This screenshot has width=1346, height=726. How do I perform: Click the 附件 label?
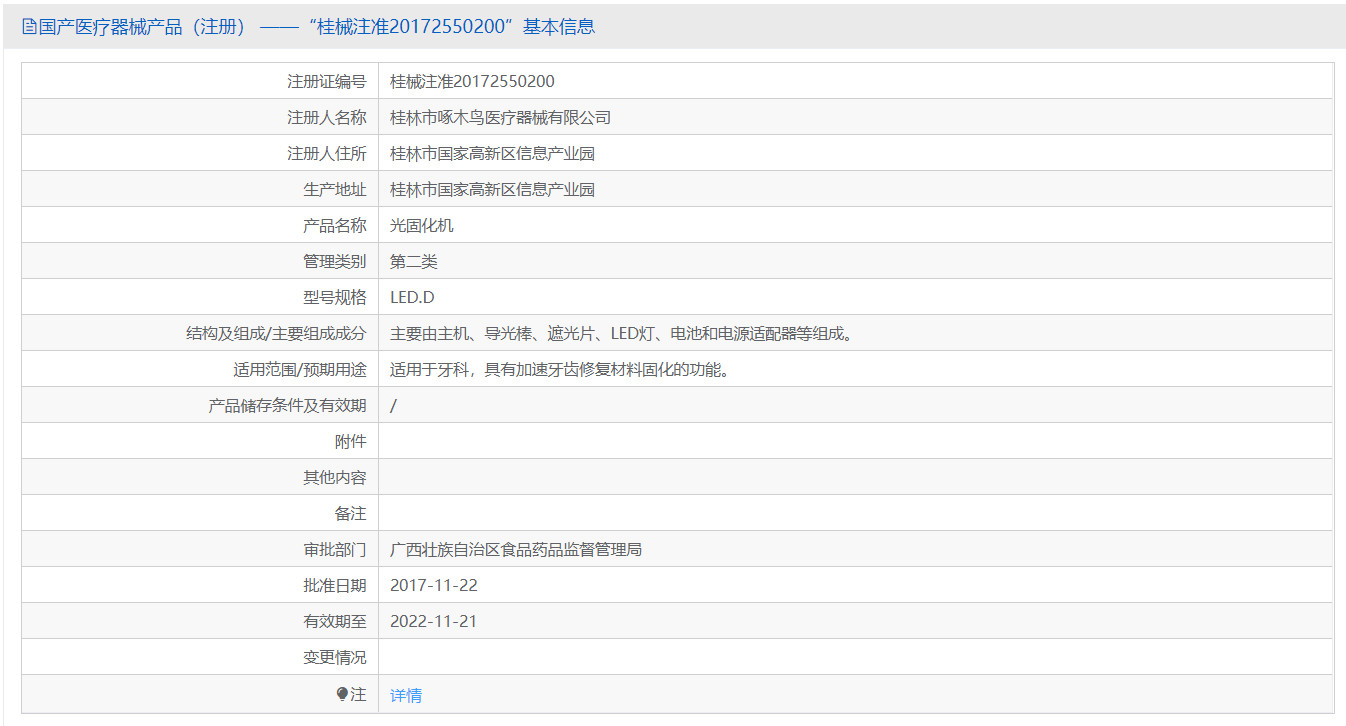click(x=351, y=441)
